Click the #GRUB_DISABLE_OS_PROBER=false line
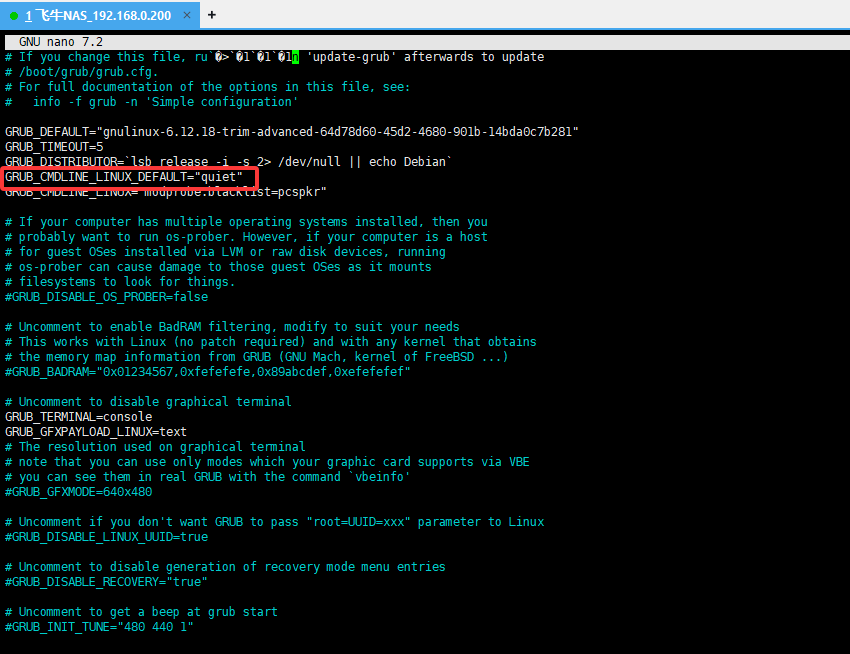850x654 pixels. (x=106, y=297)
